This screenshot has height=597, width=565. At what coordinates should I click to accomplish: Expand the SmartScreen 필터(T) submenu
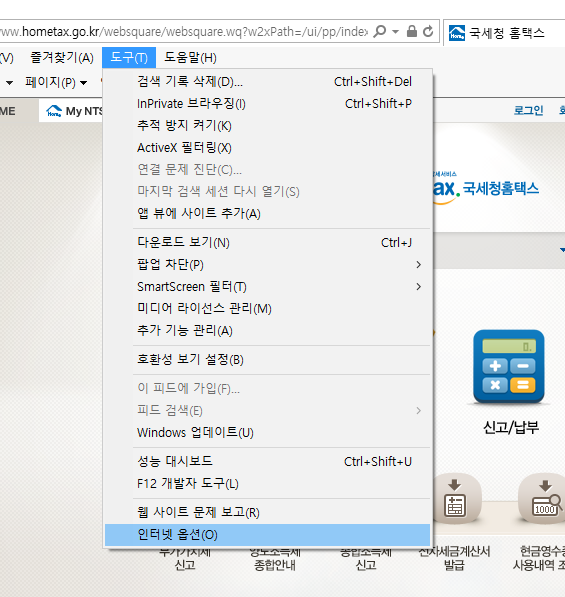268,287
